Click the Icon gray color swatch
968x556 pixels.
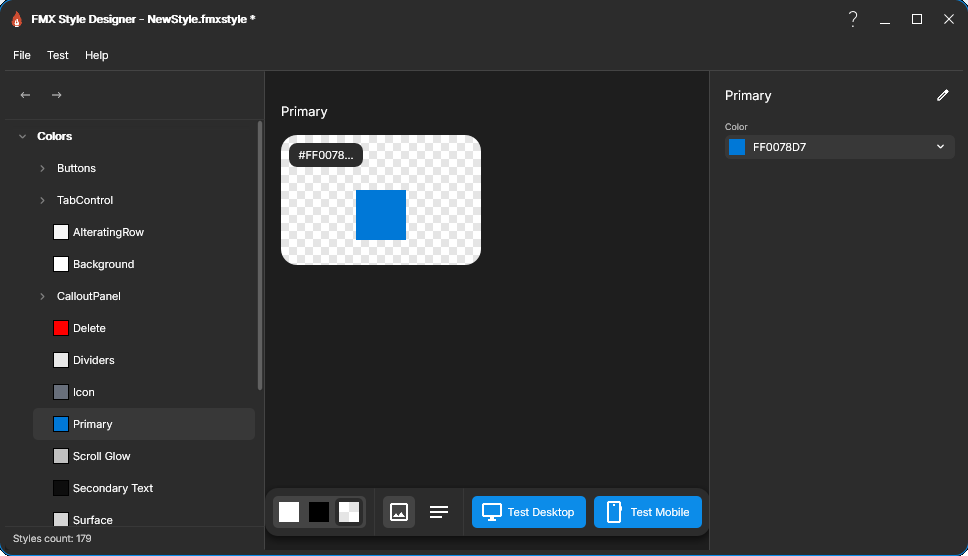(x=60, y=392)
